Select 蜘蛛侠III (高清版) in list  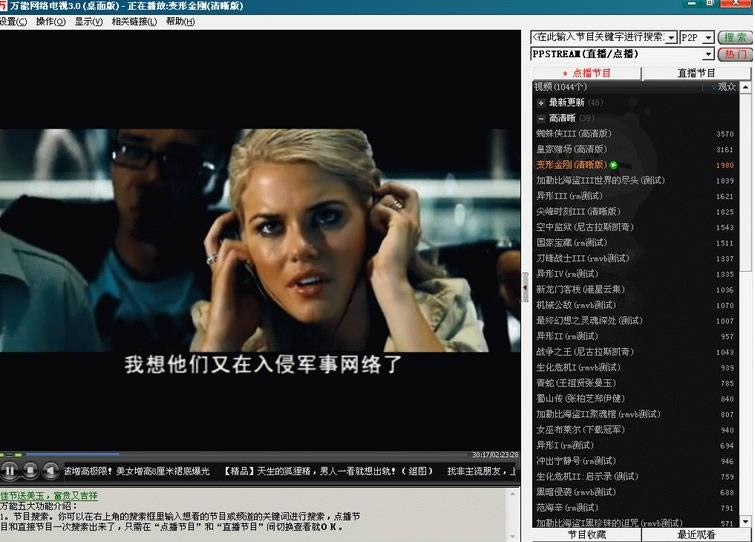(635, 134)
